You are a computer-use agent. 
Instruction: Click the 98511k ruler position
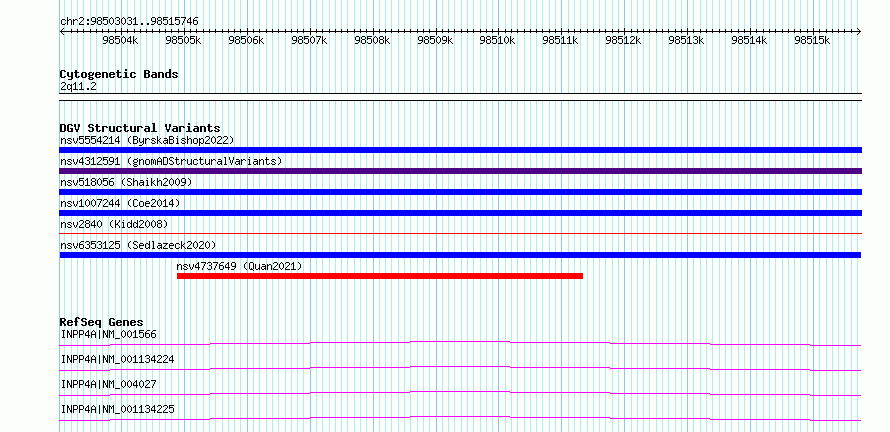click(561, 40)
